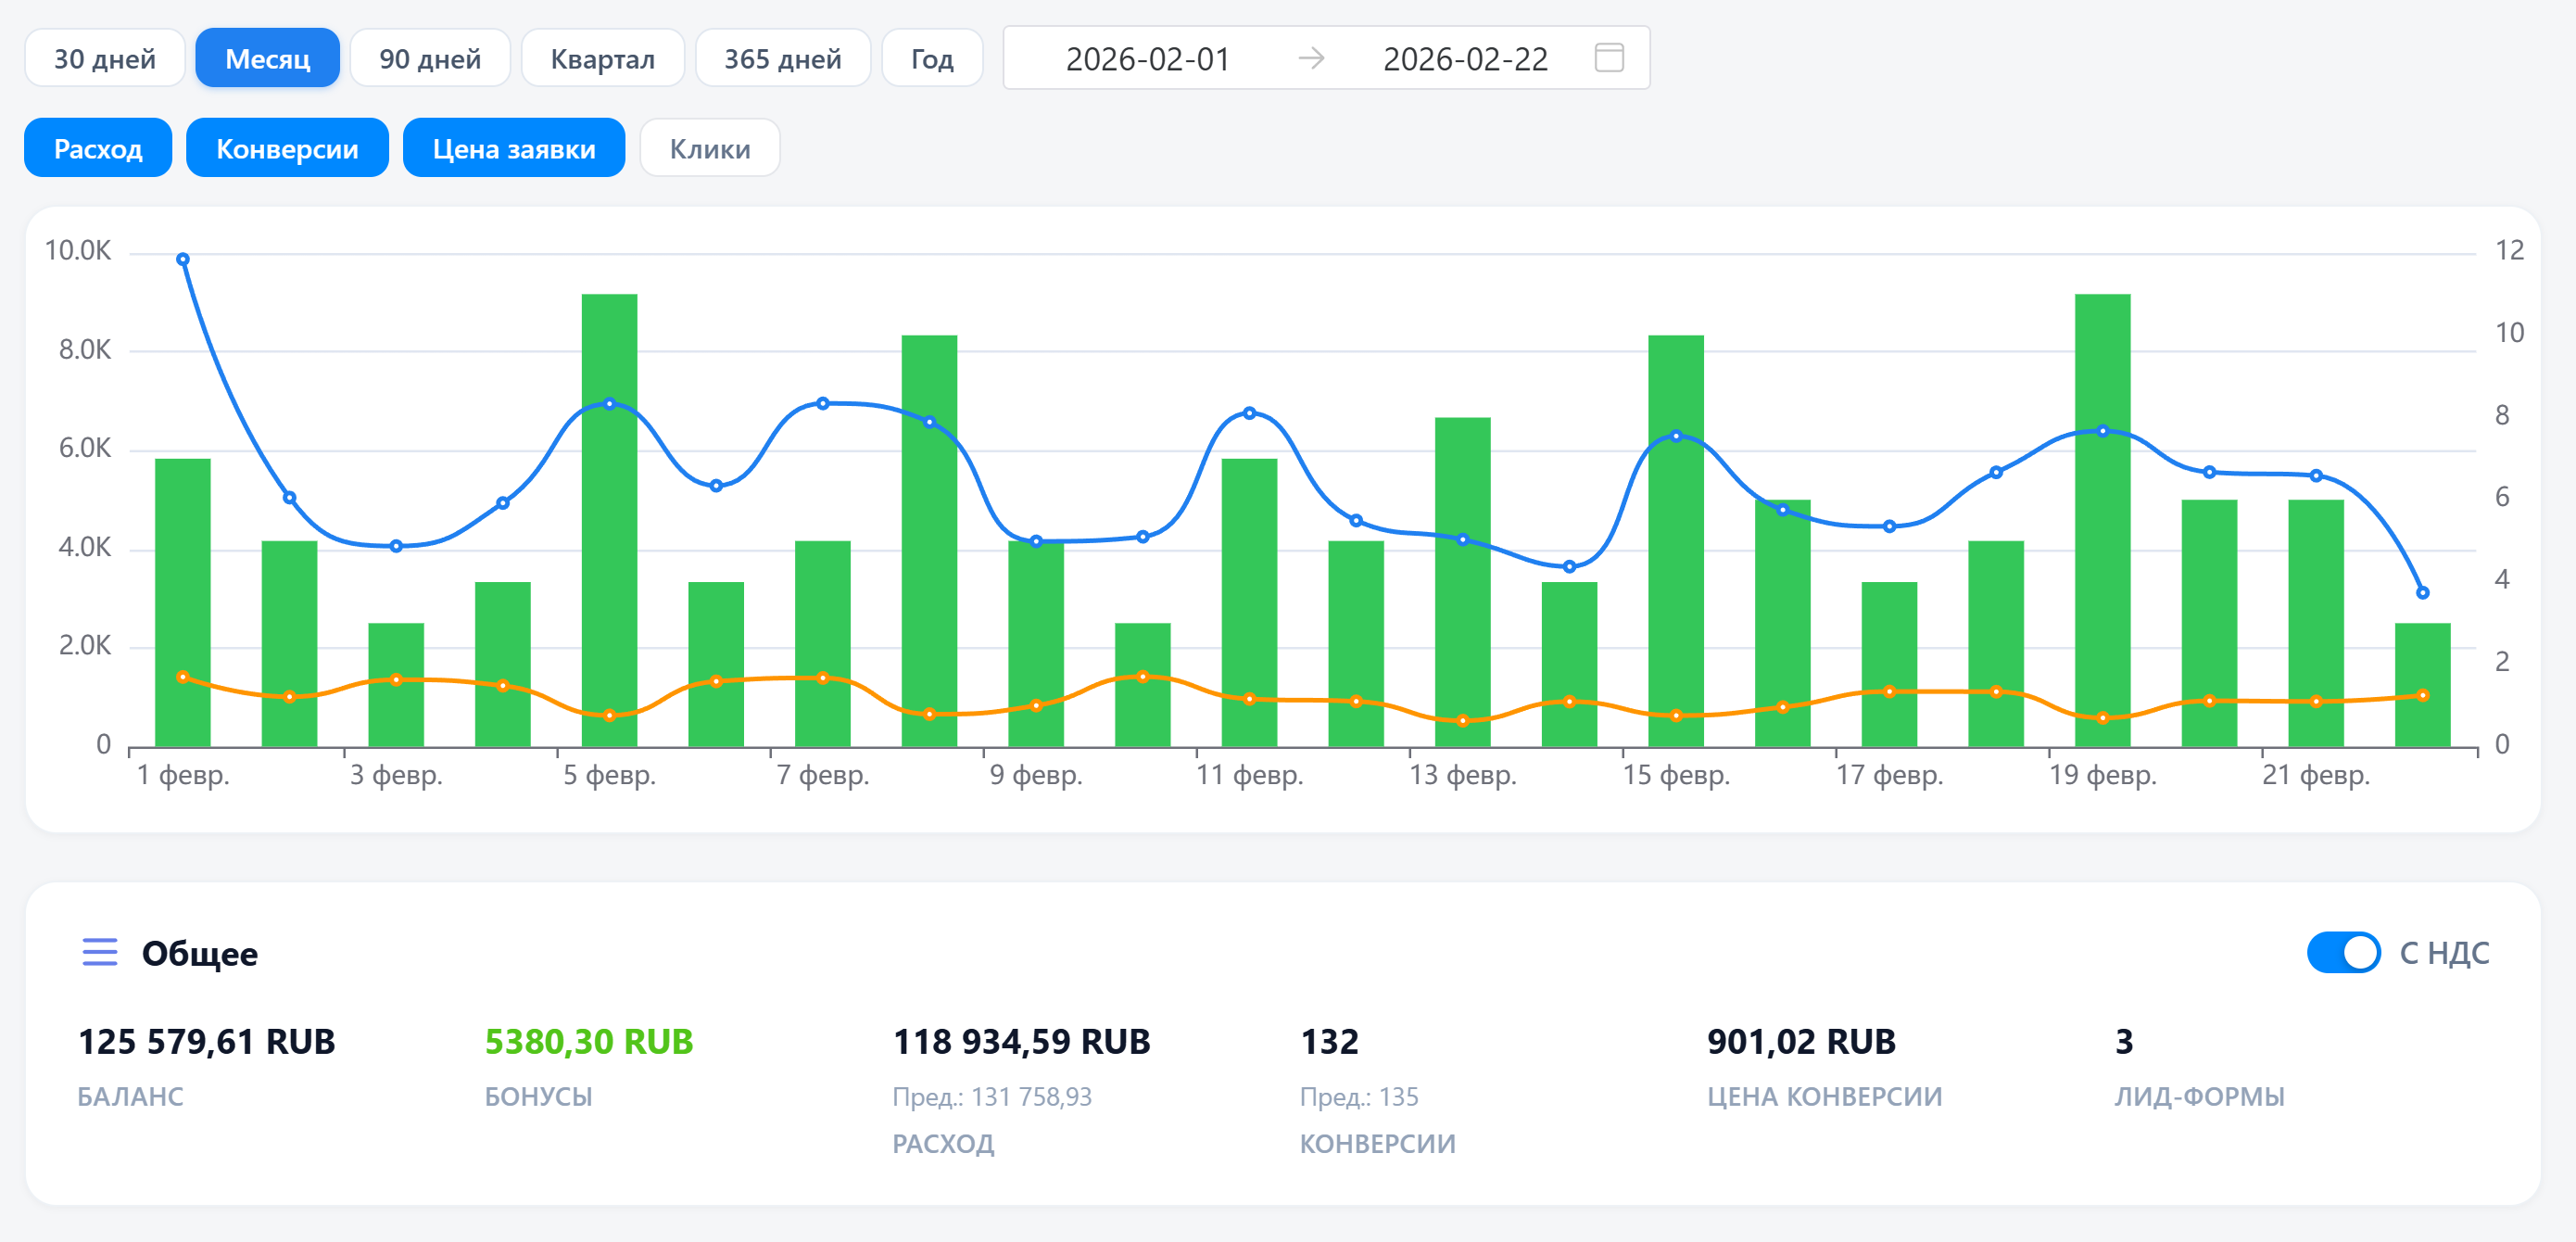Select the 365 дней range
Viewport: 2576px width, 1242px height.
(x=782, y=58)
